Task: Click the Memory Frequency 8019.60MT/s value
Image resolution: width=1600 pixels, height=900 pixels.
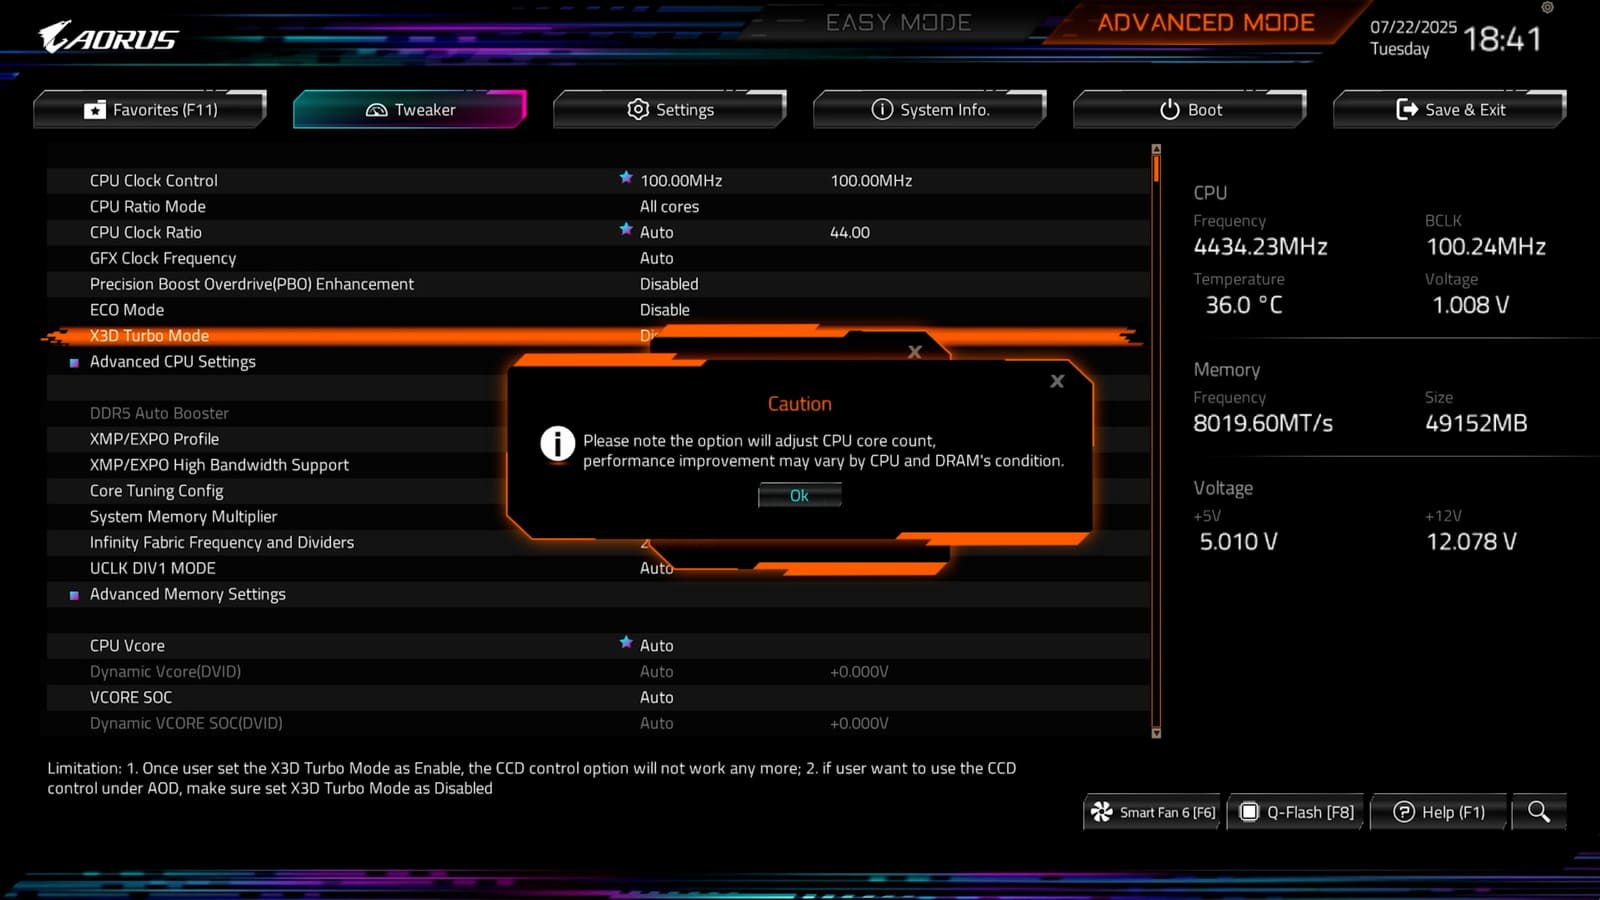Action: click(x=1263, y=423)
